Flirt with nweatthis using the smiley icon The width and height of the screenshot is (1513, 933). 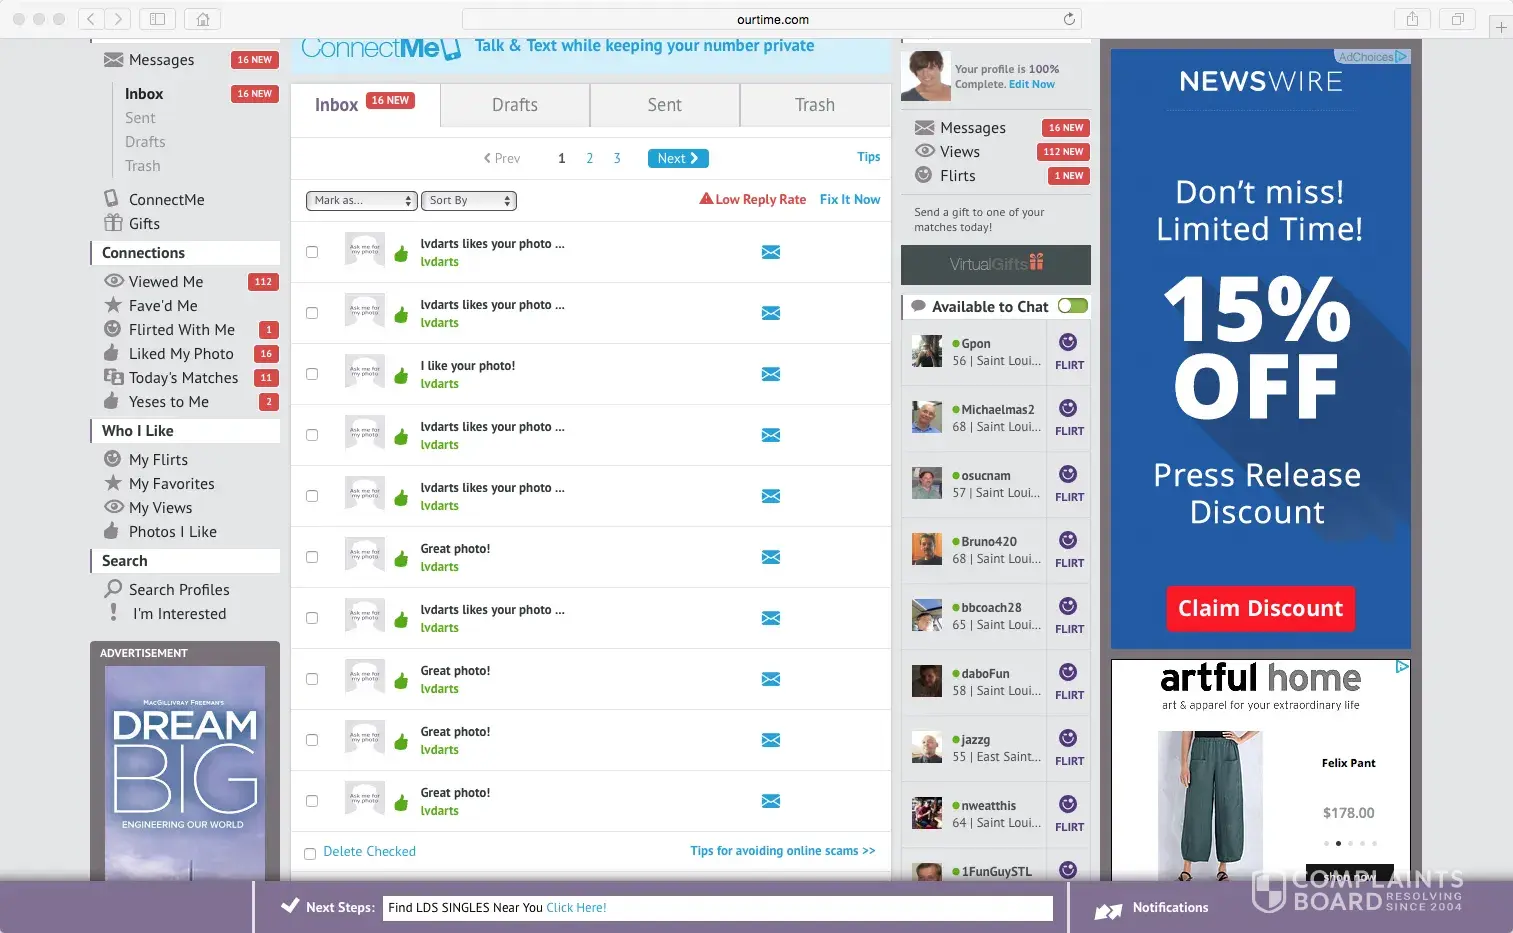click(1068, 804)
